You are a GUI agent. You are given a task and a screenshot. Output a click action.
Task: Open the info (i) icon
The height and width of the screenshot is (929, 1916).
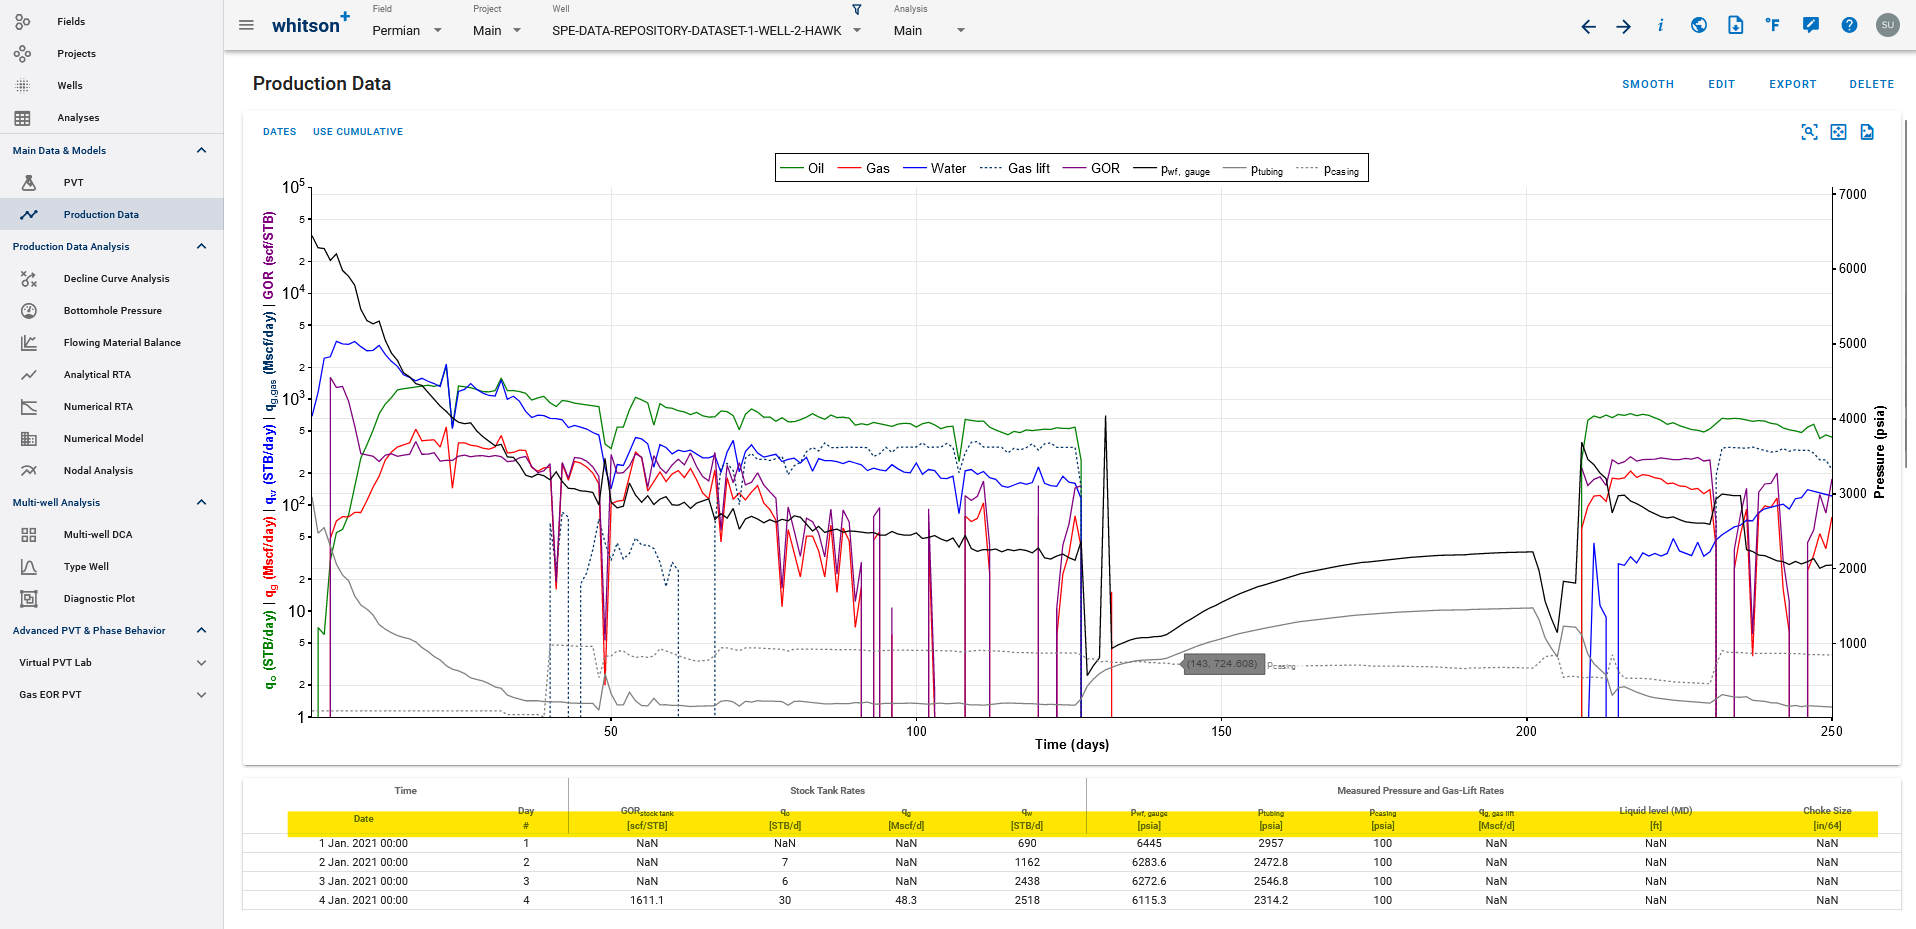click(1660, 26)
